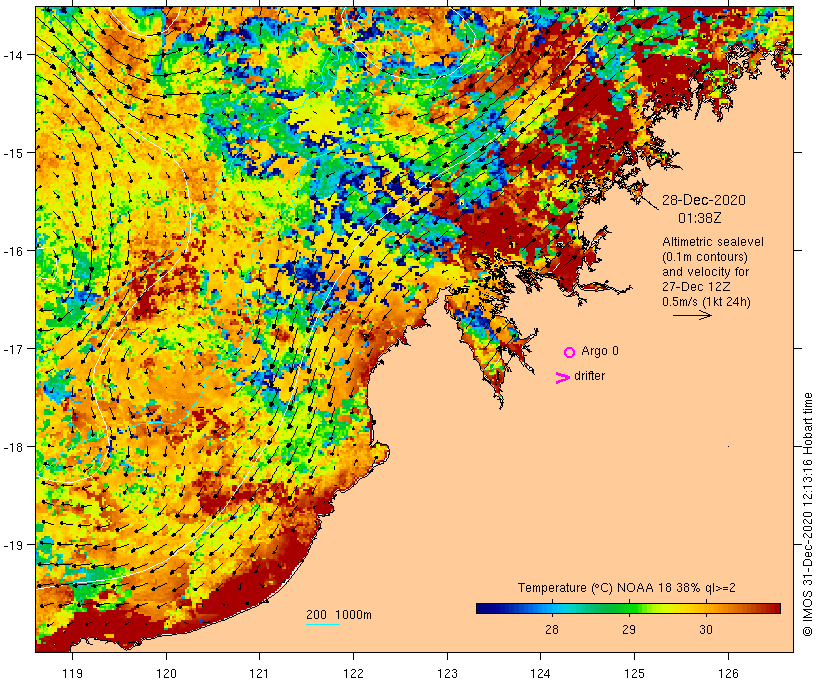Viewport: 820px width, 680px height.
Task: Click the latitude axis label -19
Action: (x=13, y=545)
